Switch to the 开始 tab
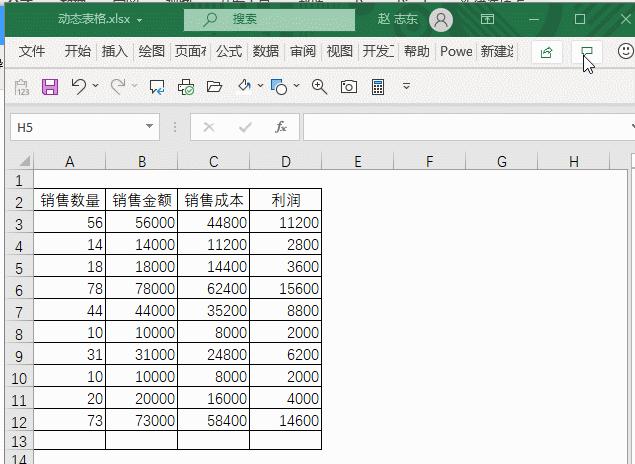The width and height of the screenshot is (635, 464). click(77, 51)
